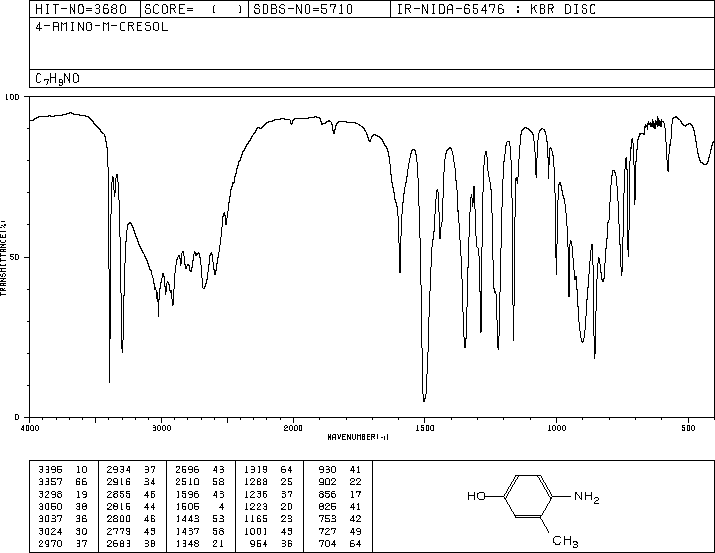This screenshot has height=553, width=715.
Task: Click the 100 y-axis tick label
Action: click(x=12, y=97)
